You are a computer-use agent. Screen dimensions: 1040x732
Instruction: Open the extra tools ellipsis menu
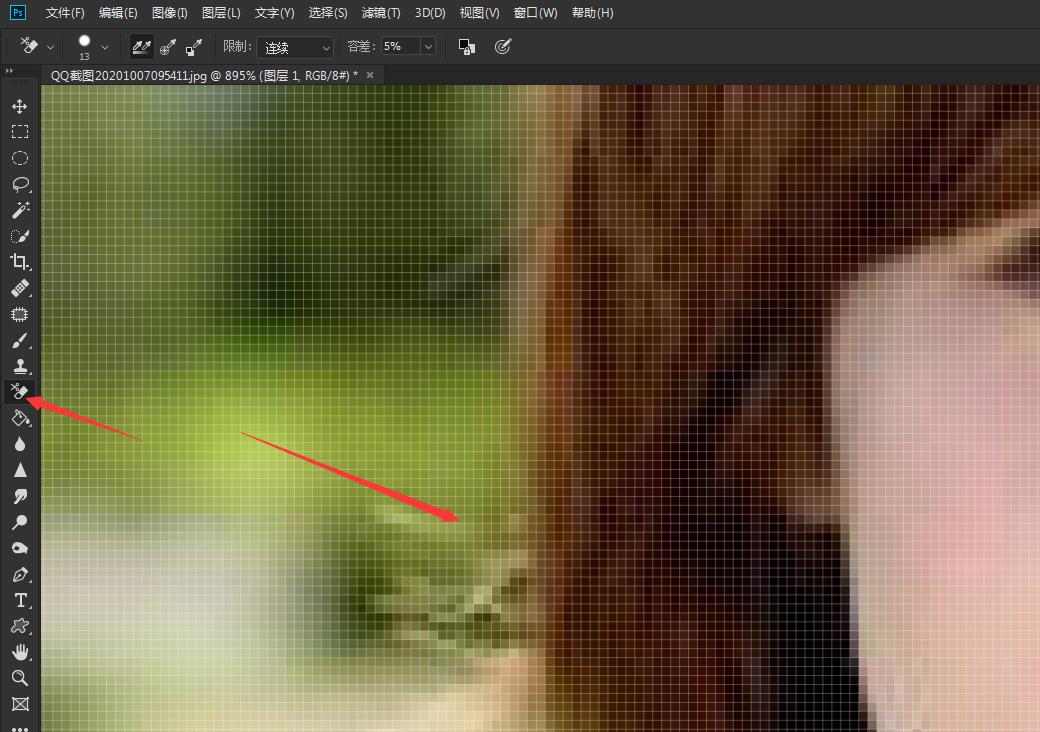[x=20, y=728]
